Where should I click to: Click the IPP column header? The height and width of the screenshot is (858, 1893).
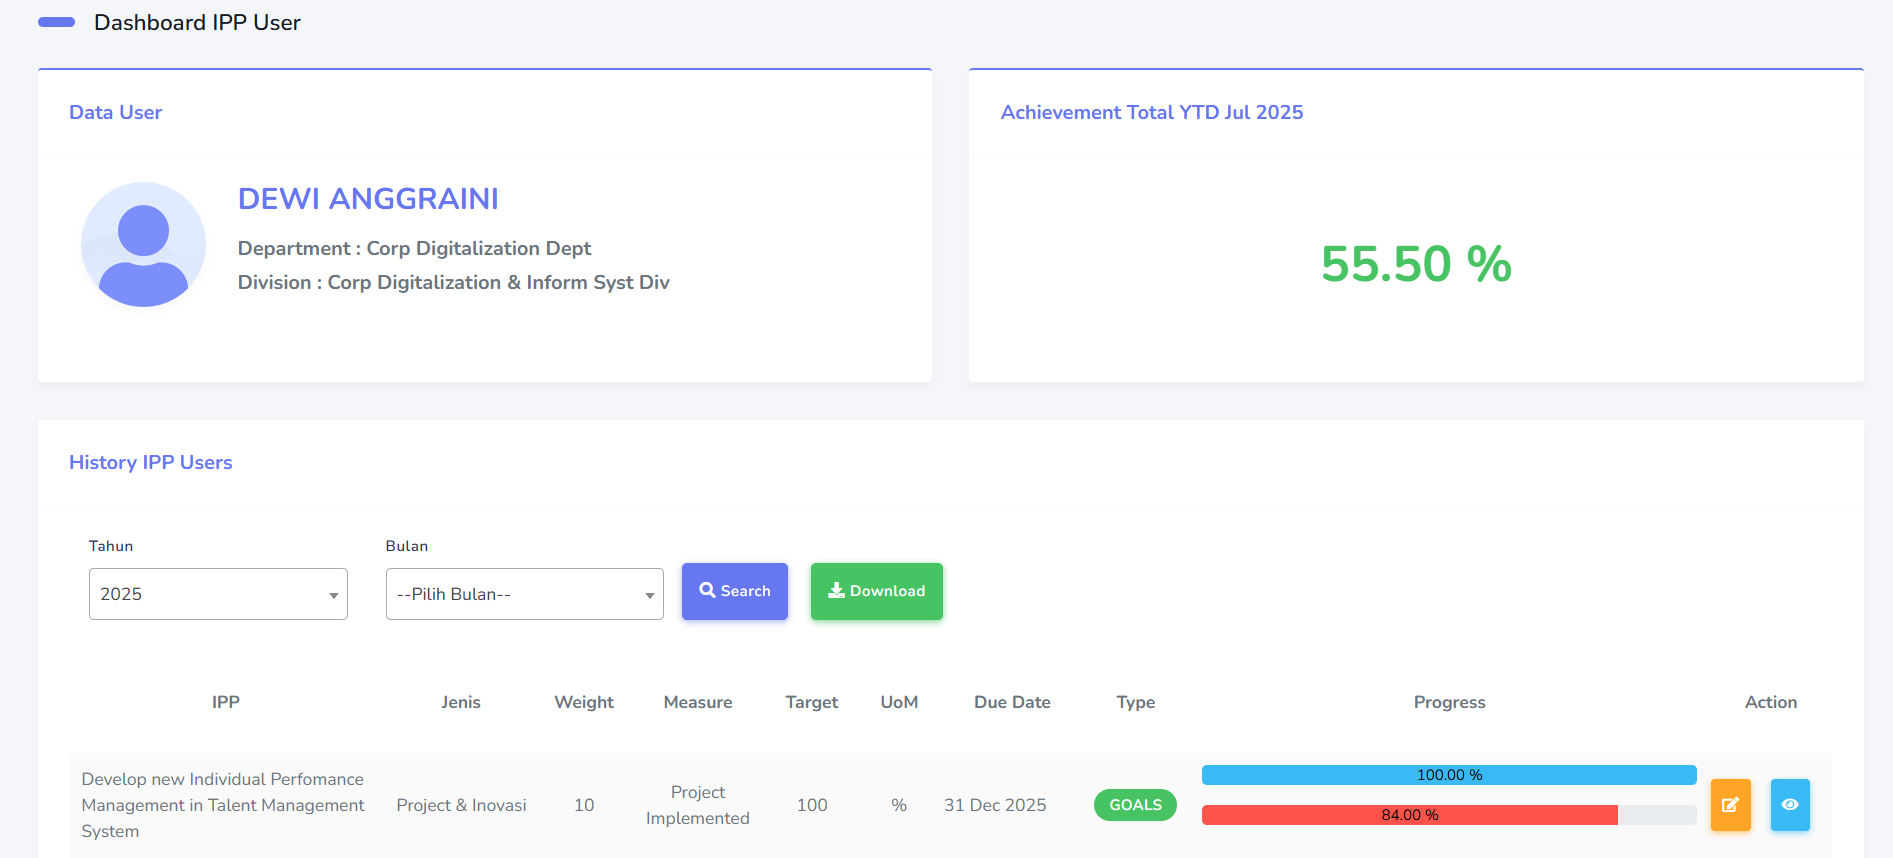[226, 702]
